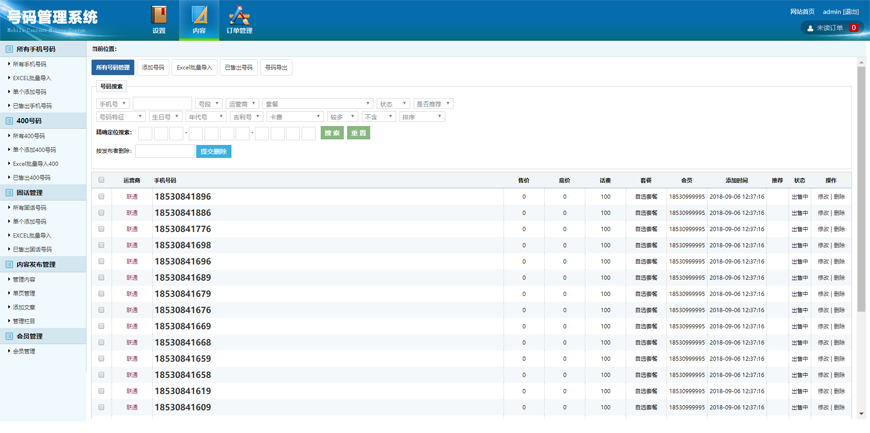The image size is (870, 433).
Task: Check the row checkbox for 18530841896
Action: point(101,197)
